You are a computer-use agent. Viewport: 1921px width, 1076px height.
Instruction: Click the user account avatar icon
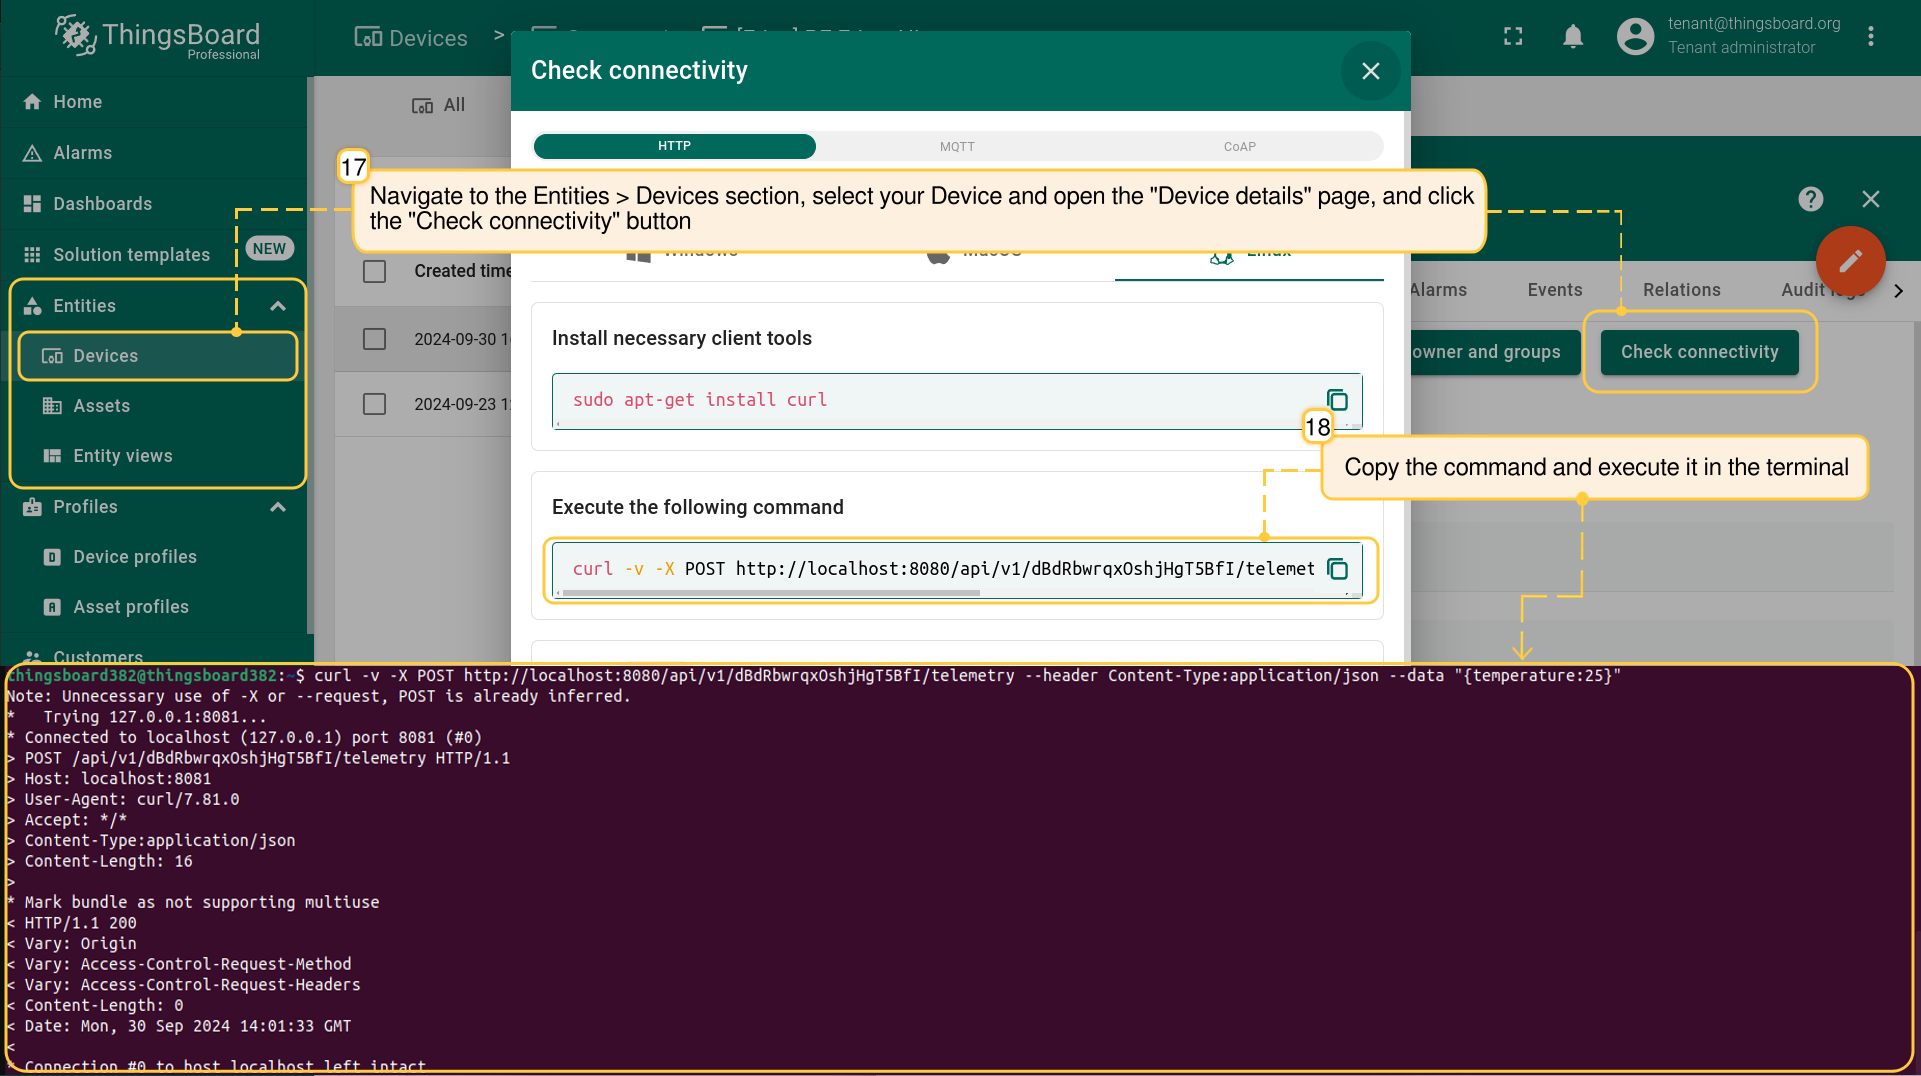point(1635,37)
